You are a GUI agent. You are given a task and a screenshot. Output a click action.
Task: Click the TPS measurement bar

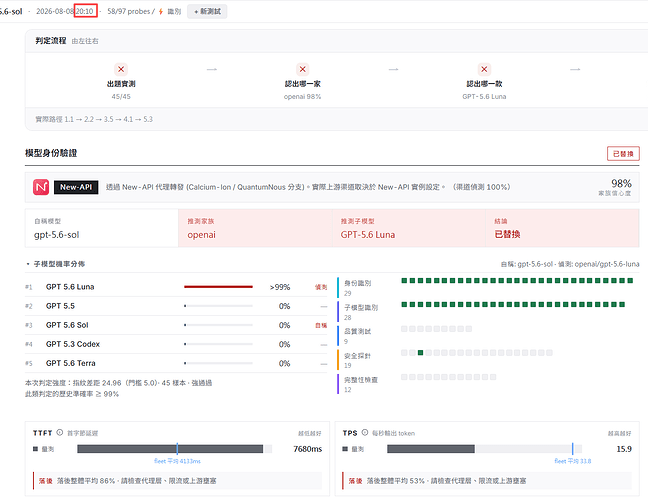[x=484, y=449]
